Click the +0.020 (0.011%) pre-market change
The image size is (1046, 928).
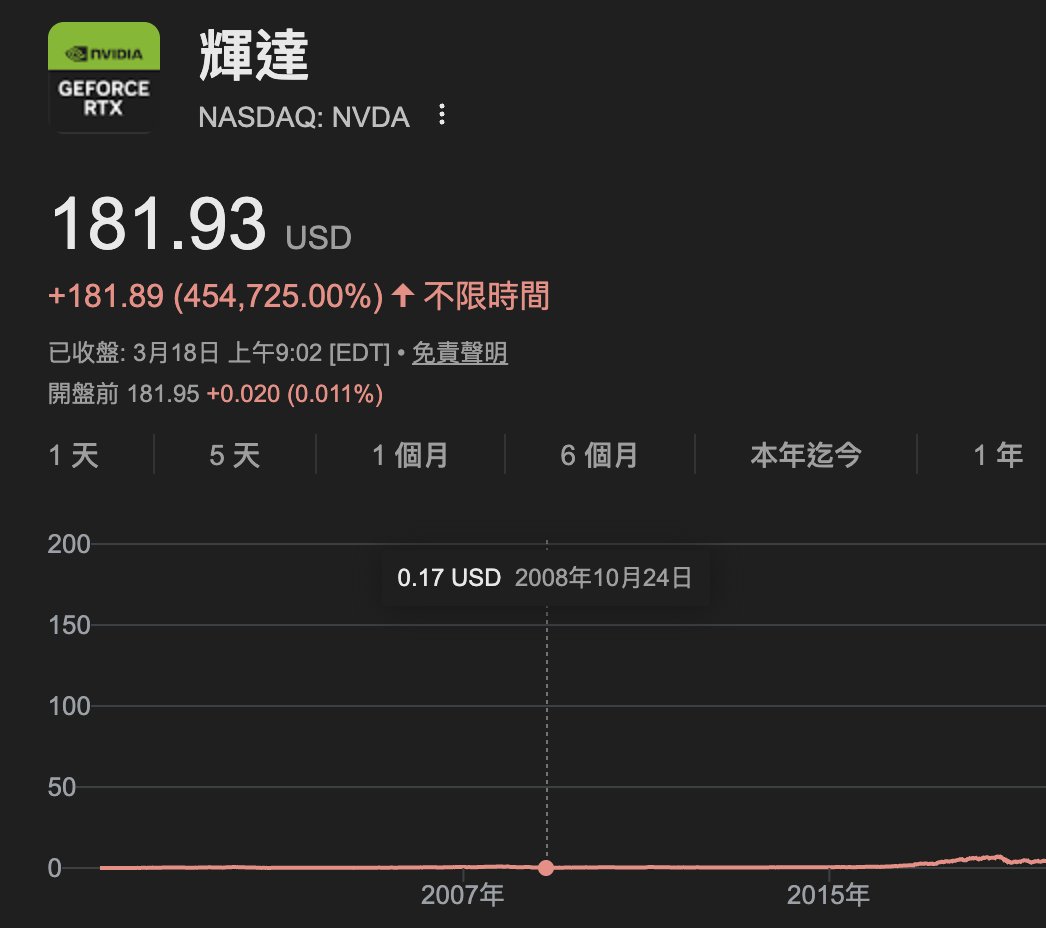click(295, 394)
